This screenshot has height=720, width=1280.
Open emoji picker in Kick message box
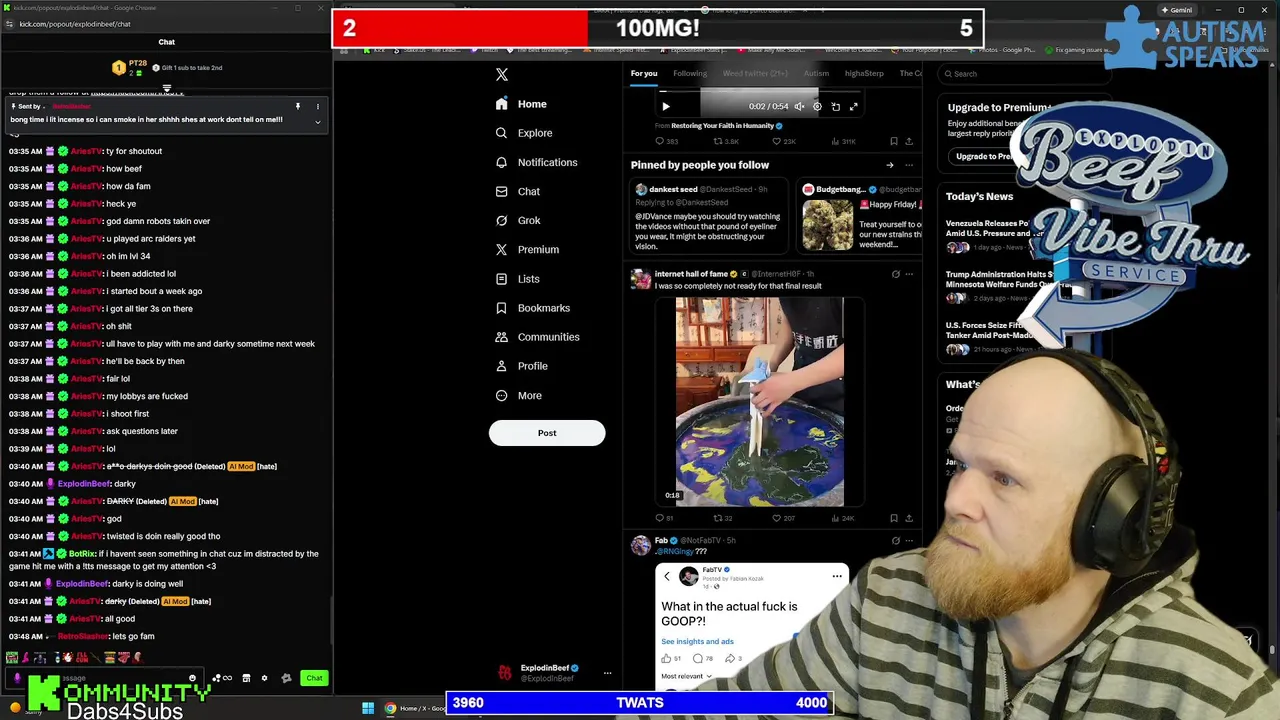[193, 678]
